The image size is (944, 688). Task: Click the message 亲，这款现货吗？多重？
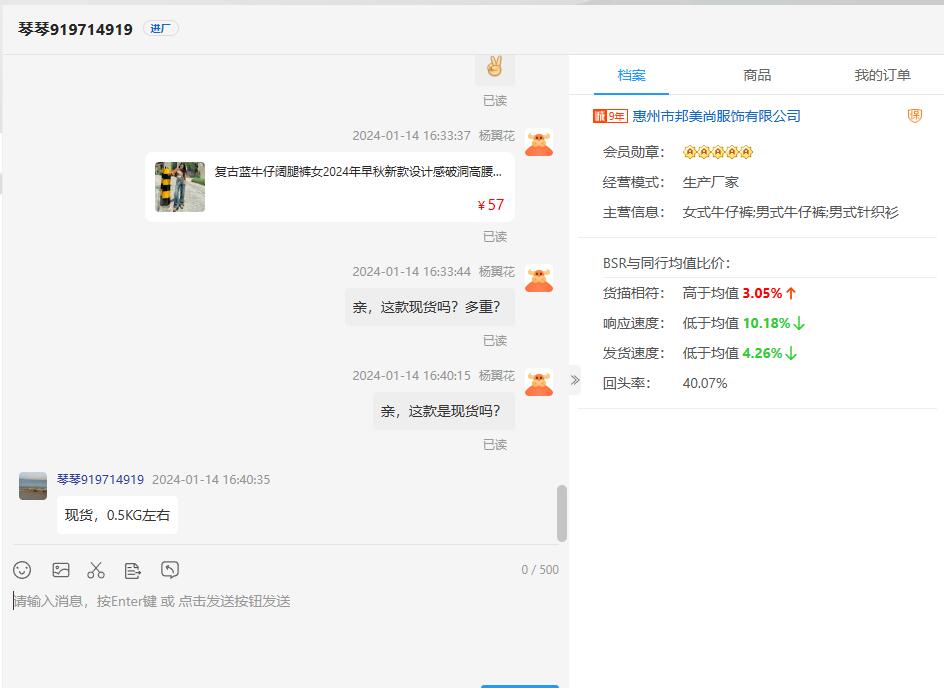(430, 307)
